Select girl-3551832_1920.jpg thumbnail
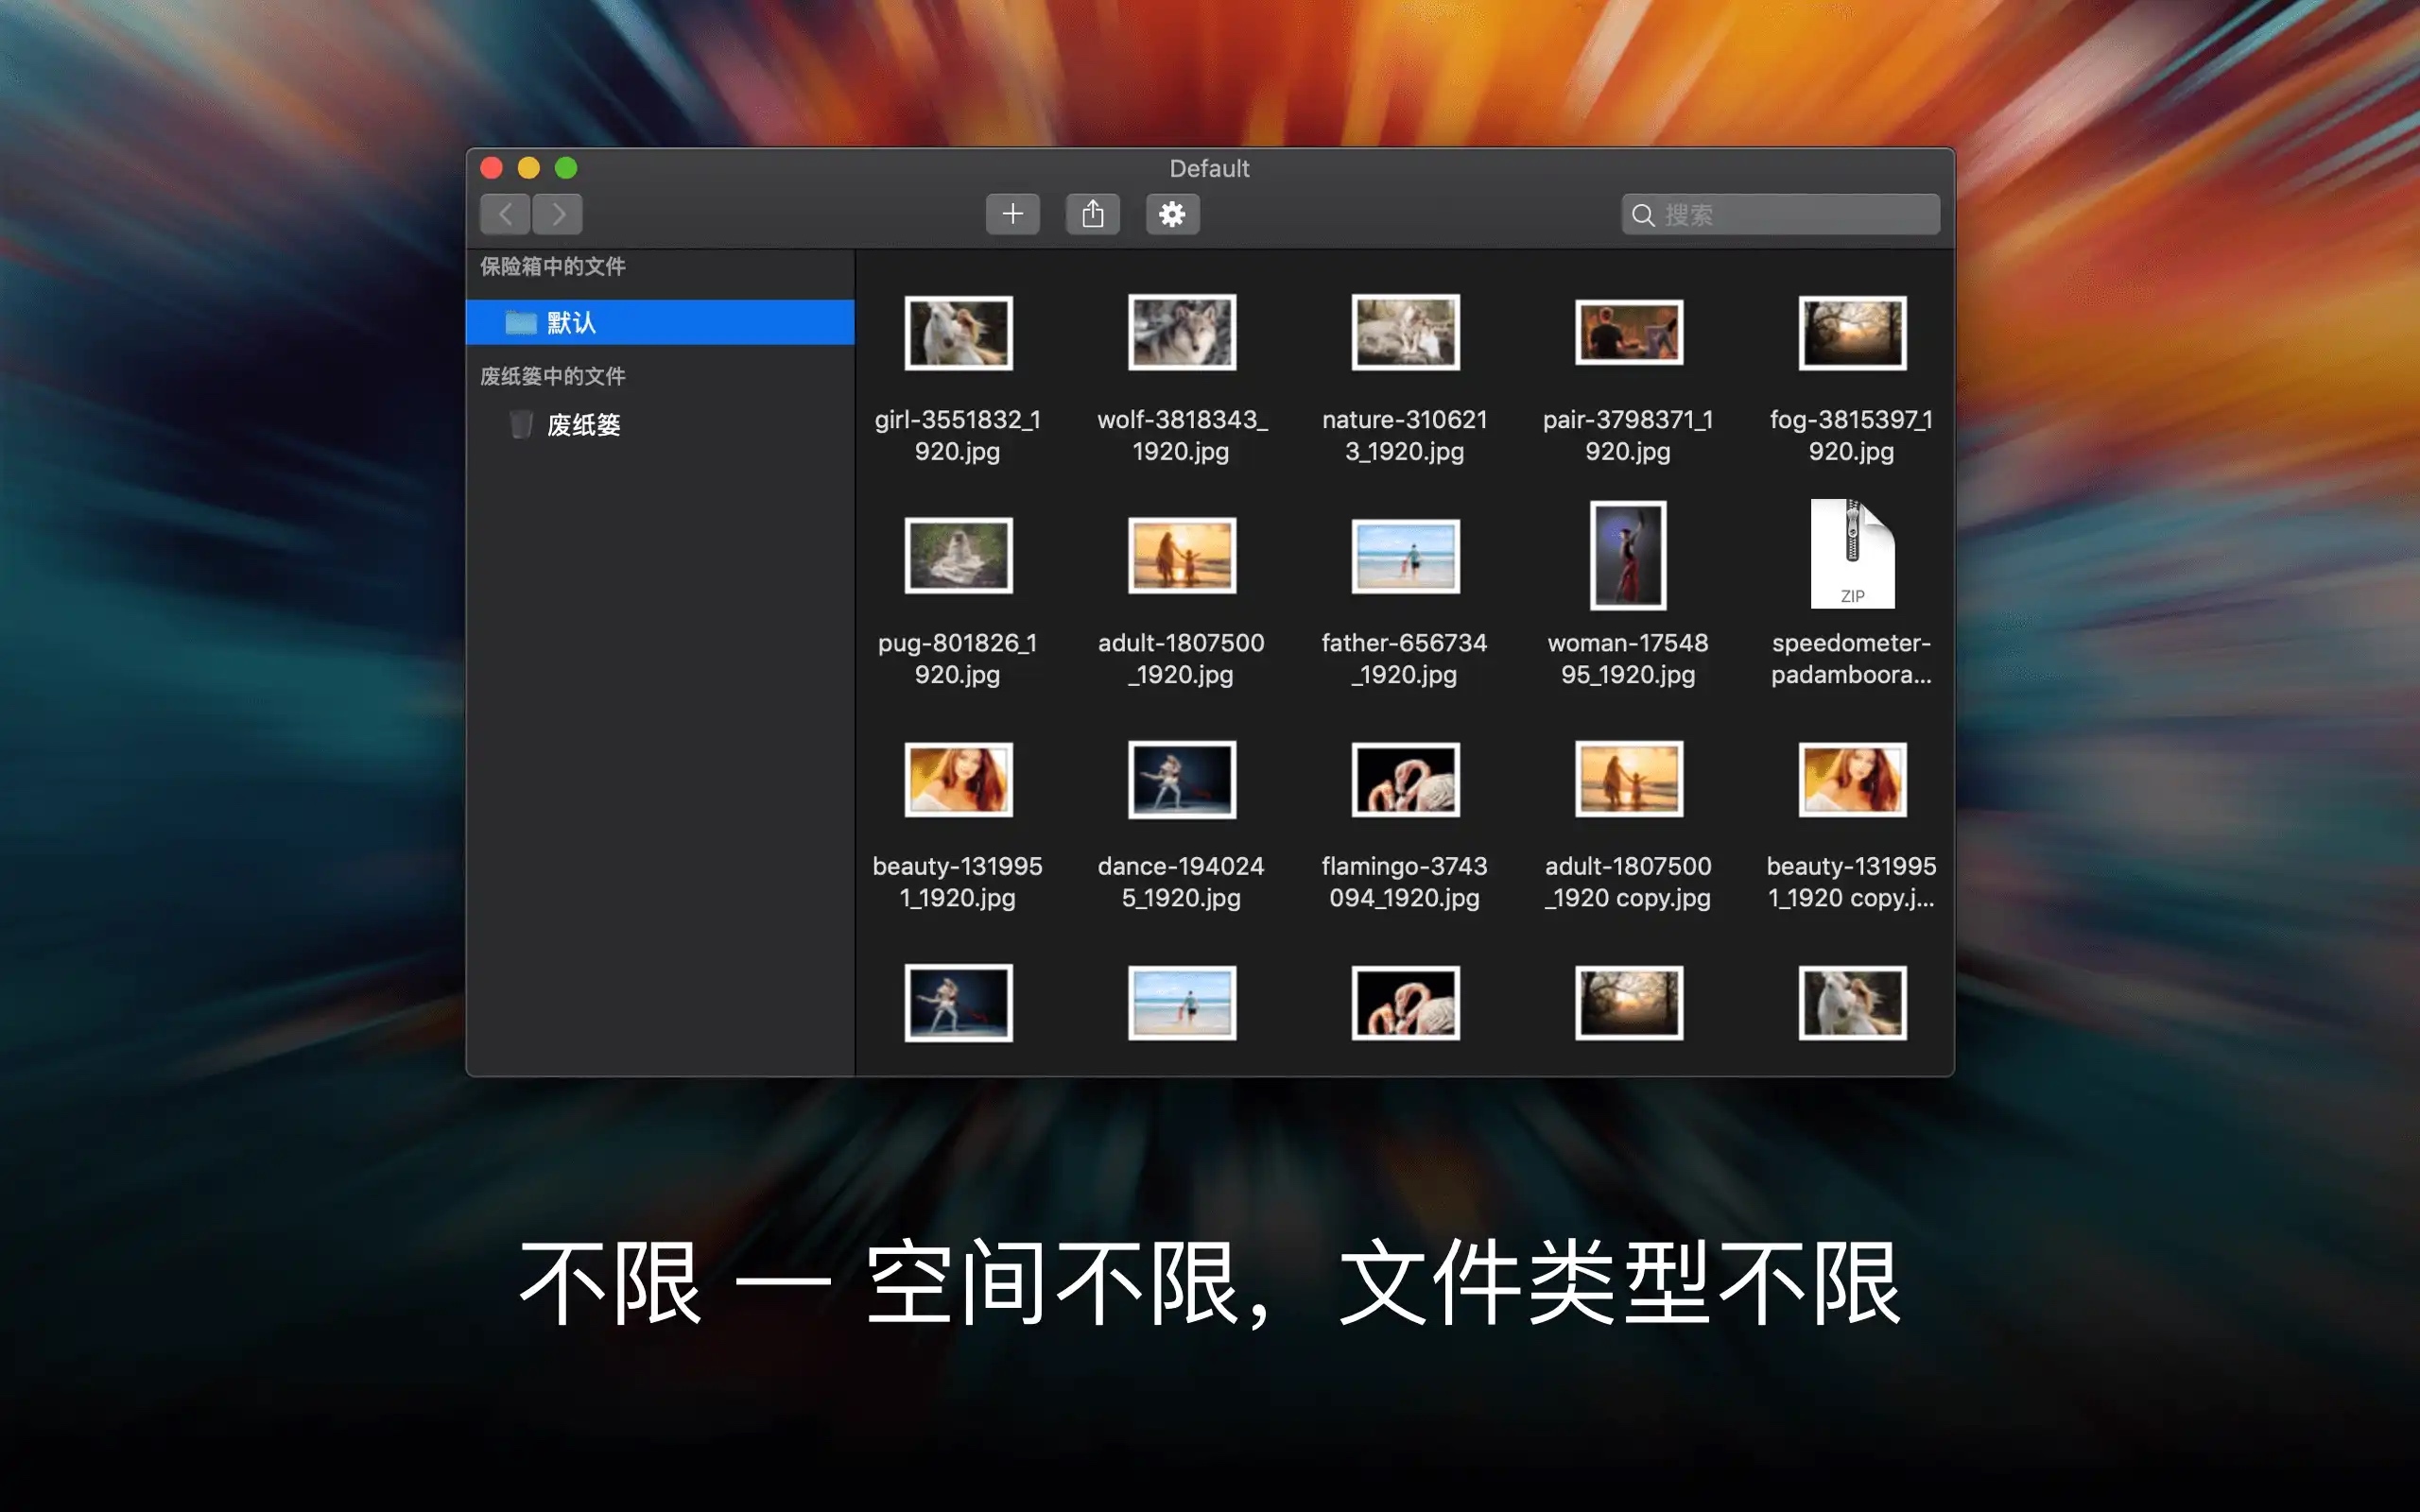Screen dimensions: 2420x1512 point(958,332)
